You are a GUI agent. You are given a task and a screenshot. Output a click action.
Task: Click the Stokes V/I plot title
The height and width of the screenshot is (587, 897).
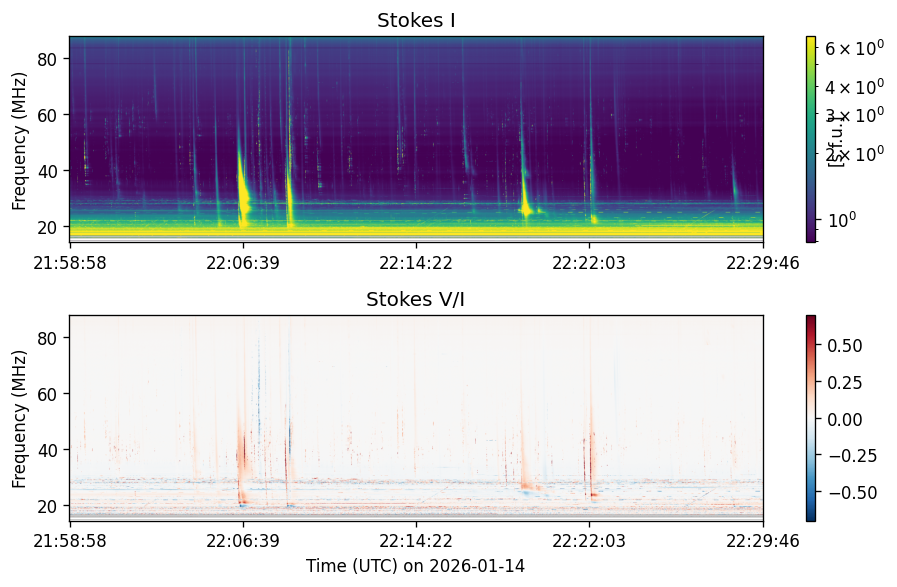(x=415, y=299)
